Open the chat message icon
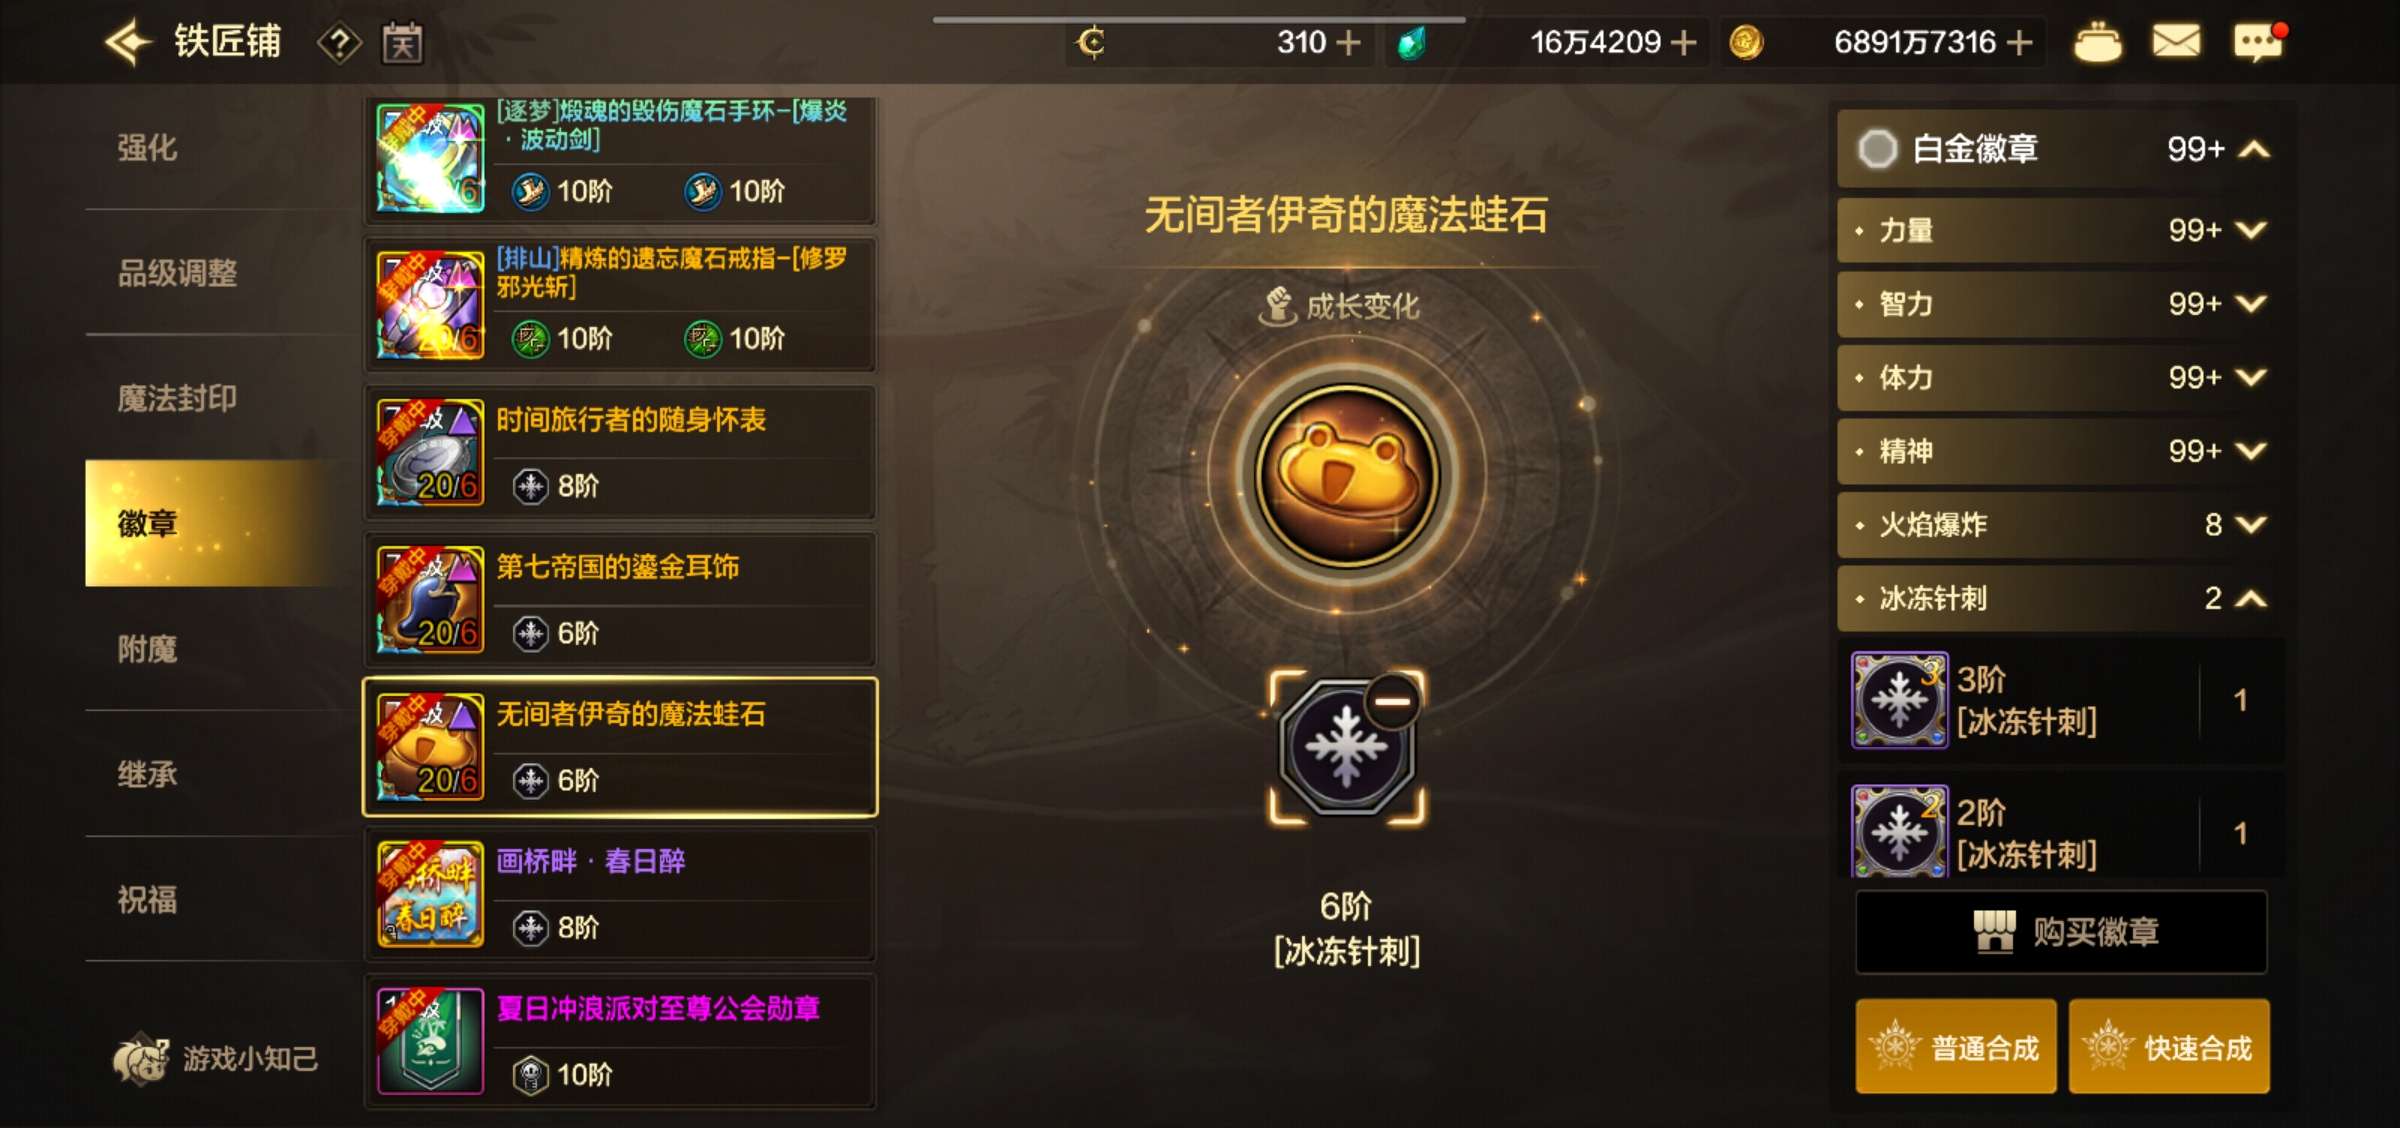Image resolution: width=2400 pixels, height=1128 pixels. pyautogui.click(x=2258, y=42)
